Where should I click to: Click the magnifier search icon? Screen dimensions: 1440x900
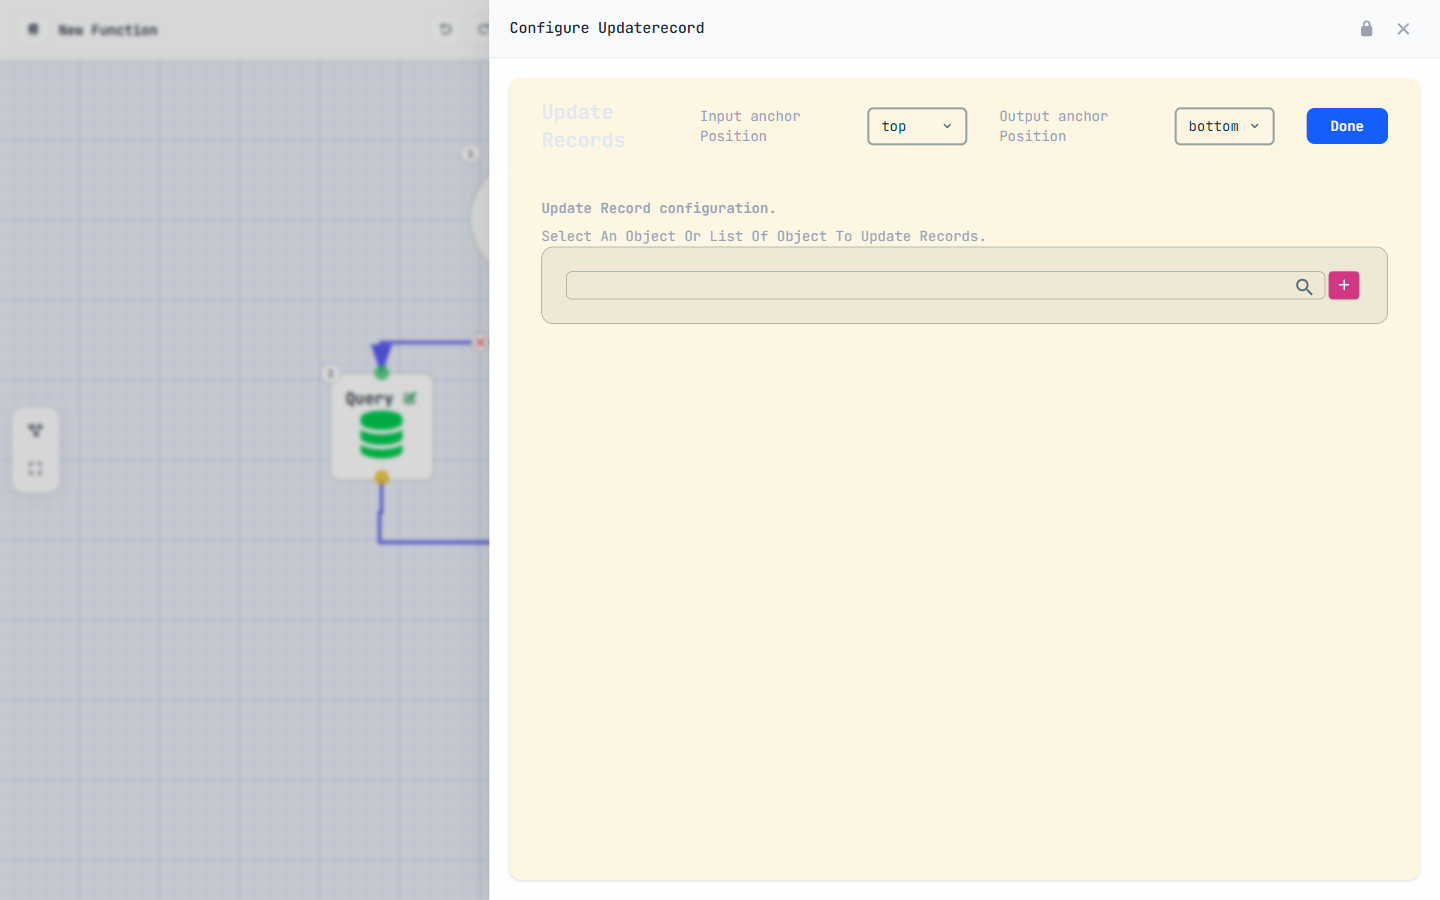coord(1304,287)
